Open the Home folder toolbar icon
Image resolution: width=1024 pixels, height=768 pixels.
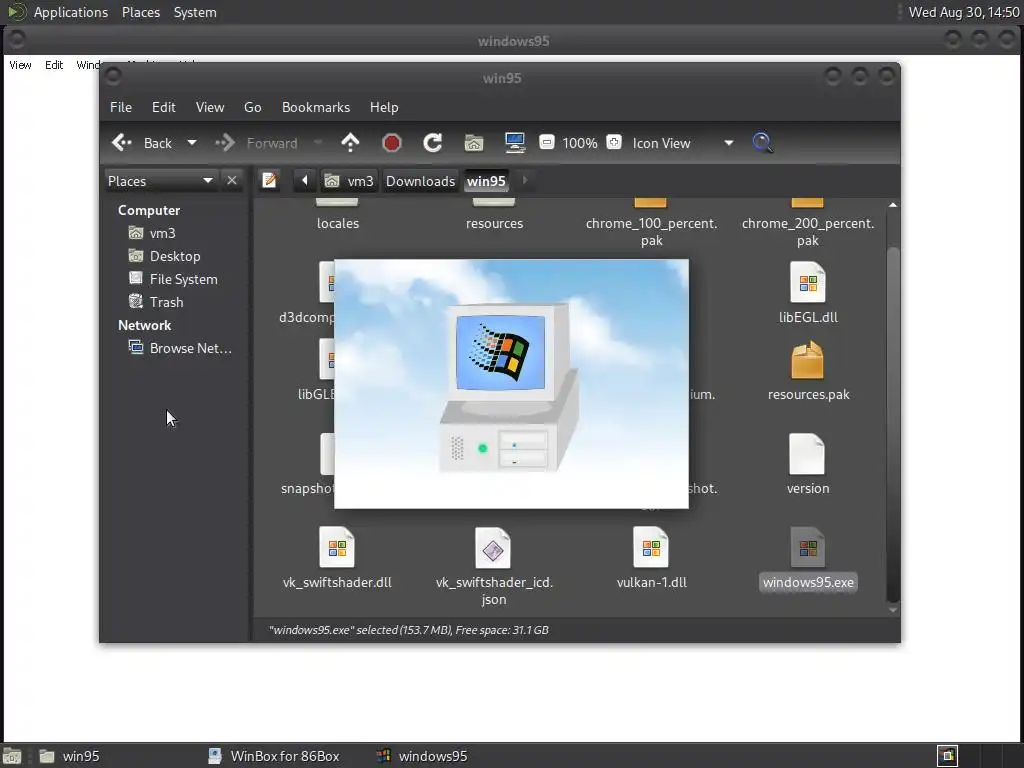[x=473, y=143]
